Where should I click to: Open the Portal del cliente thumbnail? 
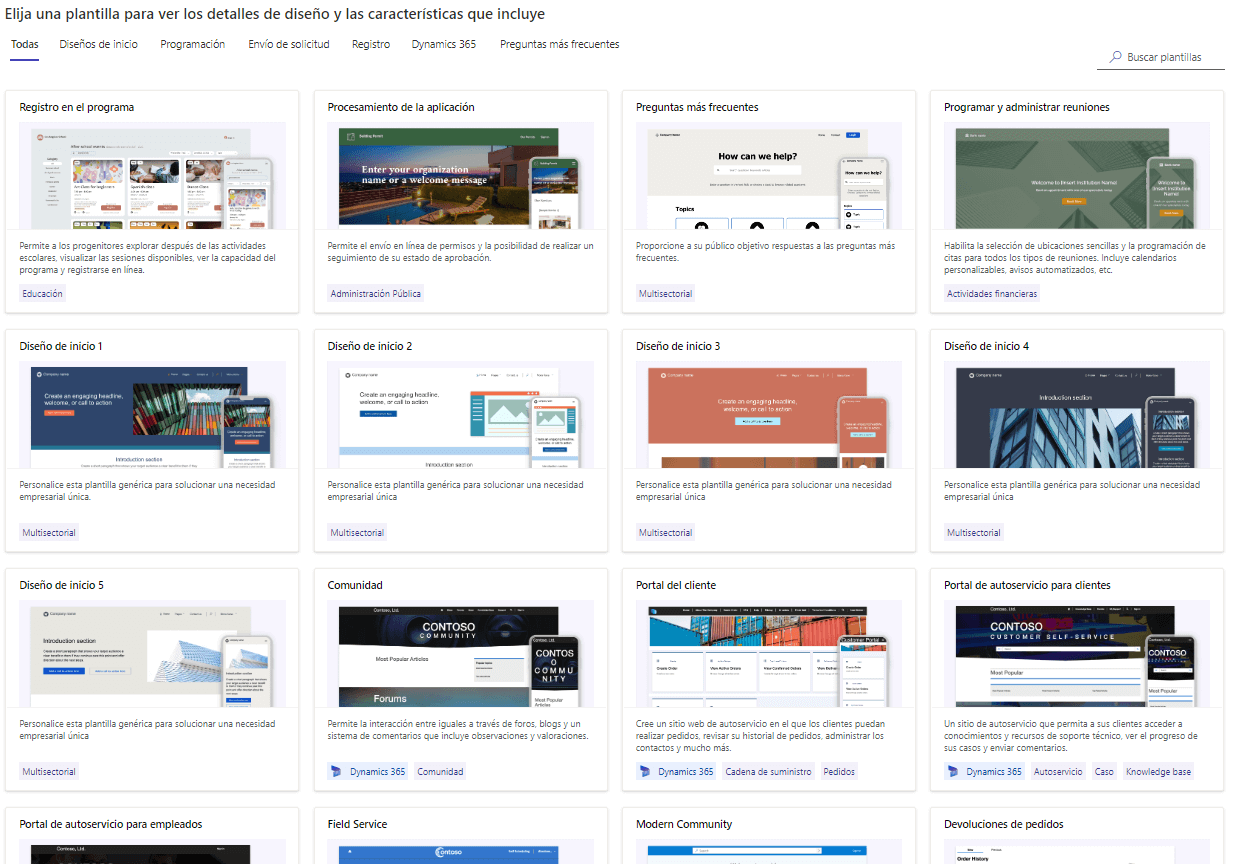(x=769, y=654)
